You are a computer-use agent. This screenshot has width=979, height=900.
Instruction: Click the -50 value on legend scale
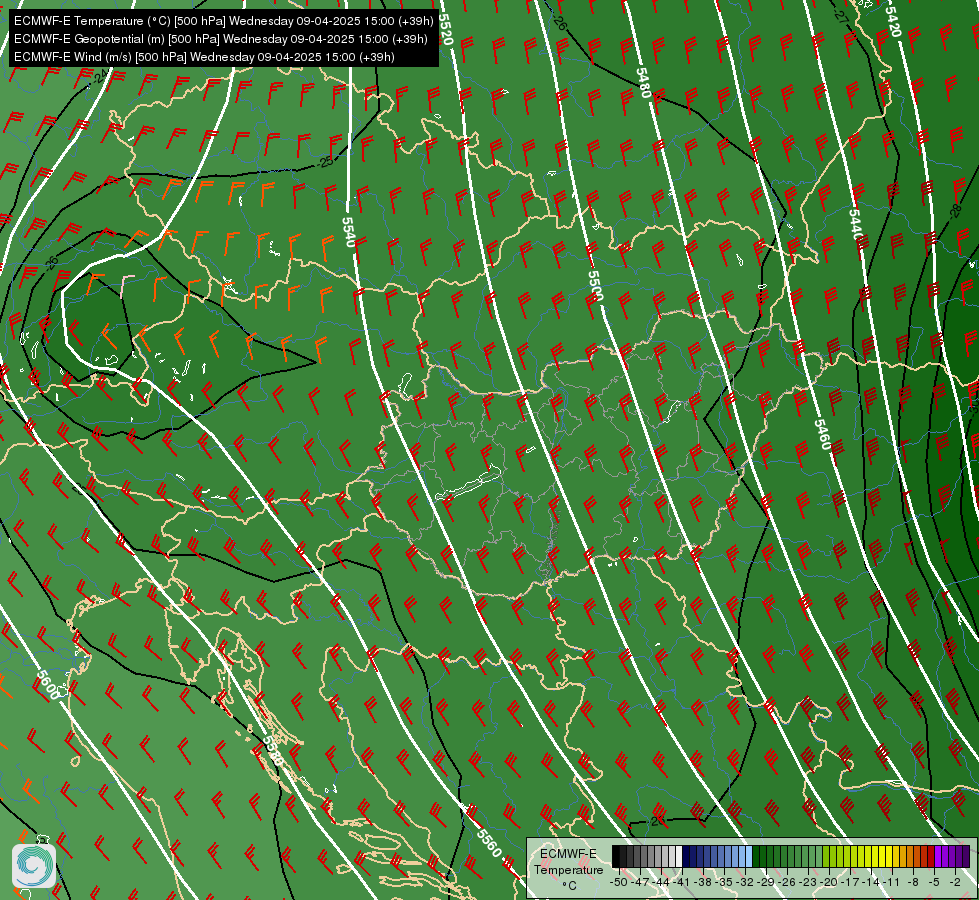click(619, 882)
